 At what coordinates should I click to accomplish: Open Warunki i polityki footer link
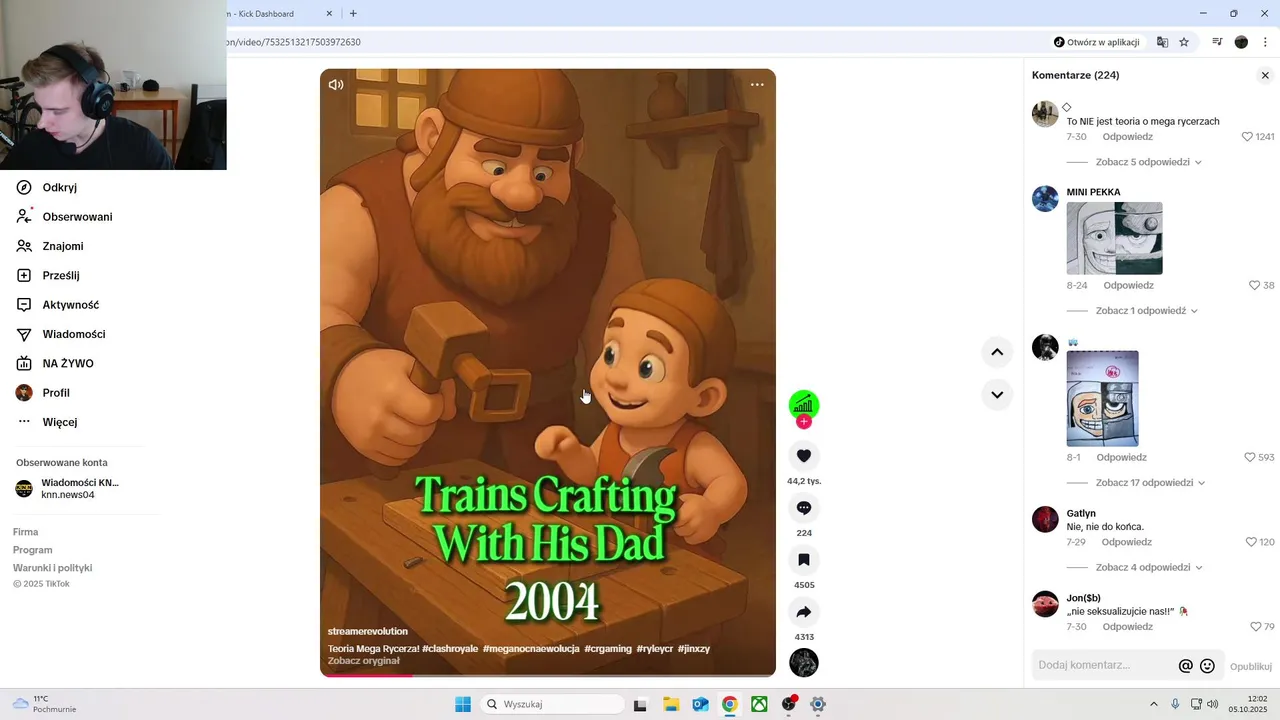tap(52, 568)
